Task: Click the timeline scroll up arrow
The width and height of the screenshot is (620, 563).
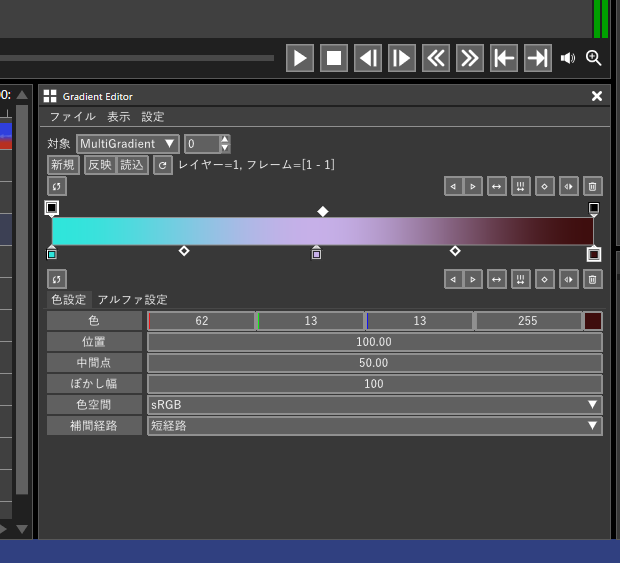Action: click(22, 95)
